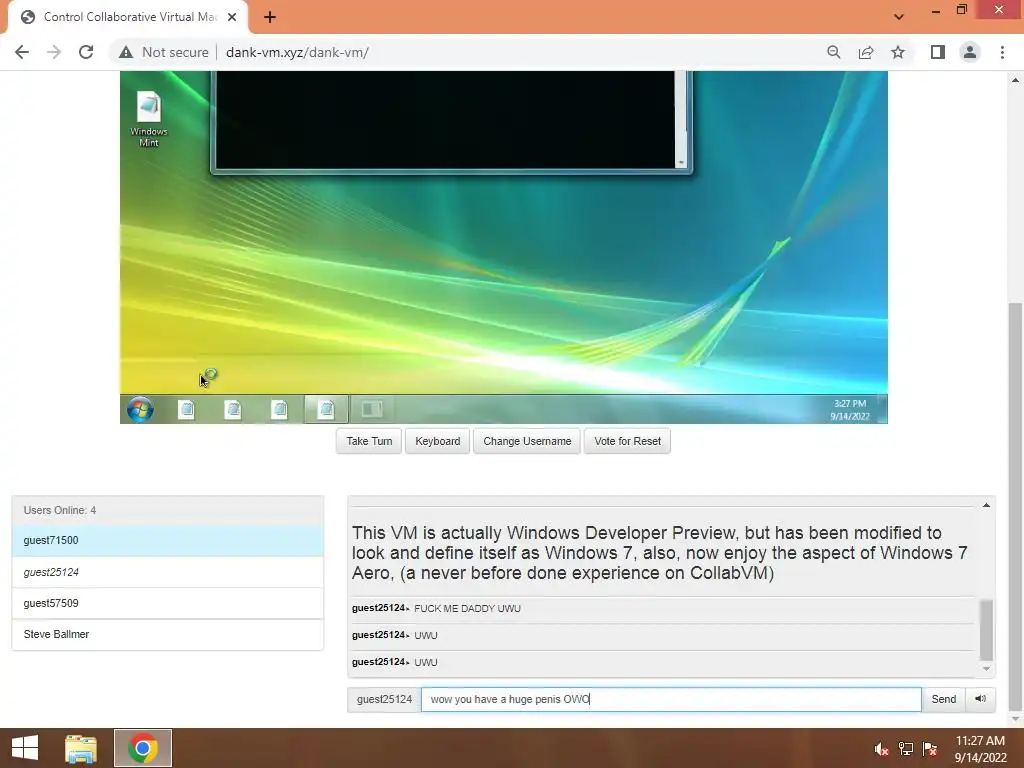Open the Not secure site info

point(163,52)
